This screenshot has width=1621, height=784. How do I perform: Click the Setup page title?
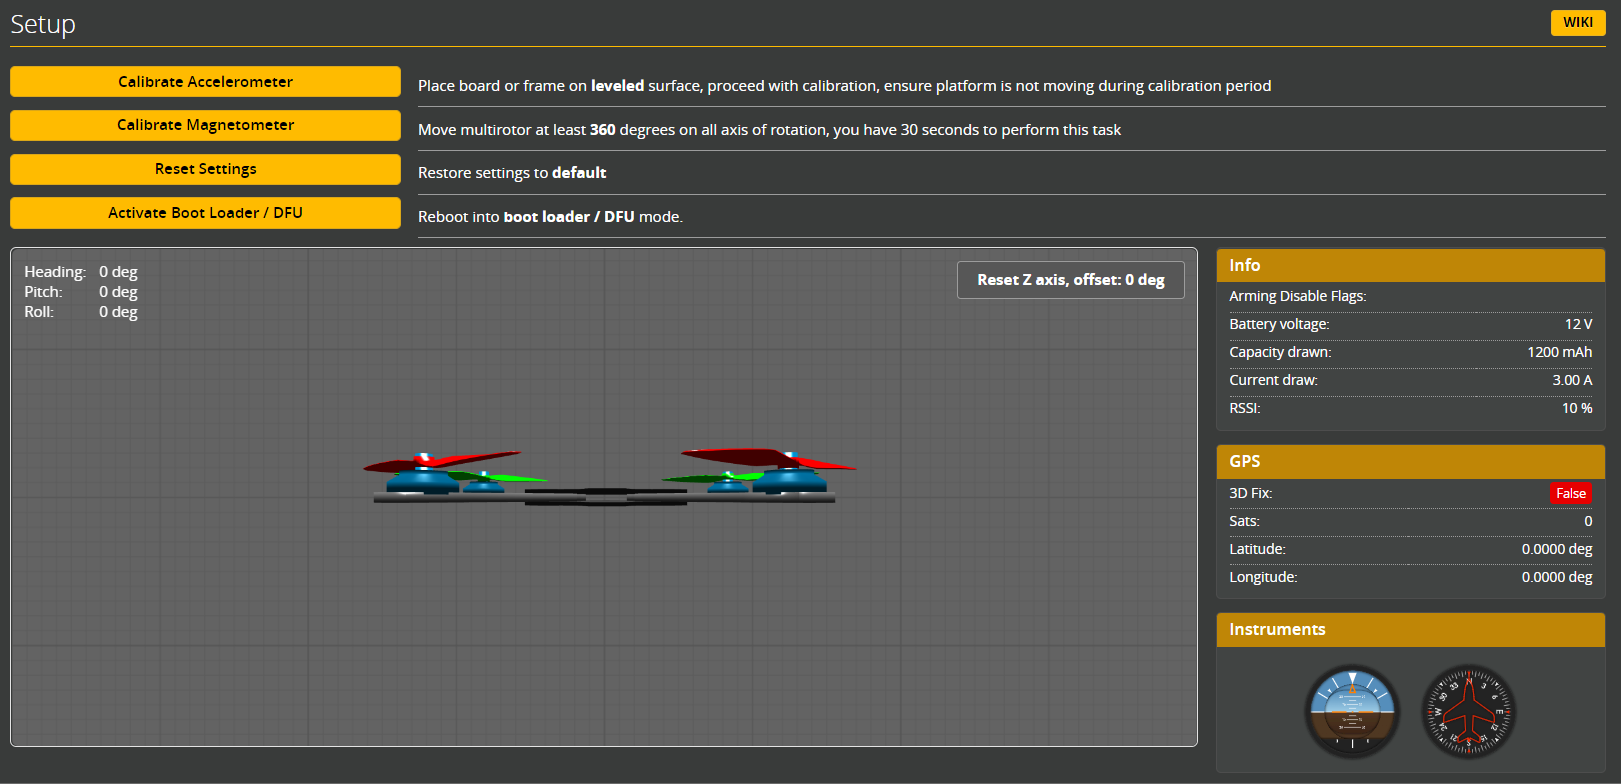[x=43, y=24]
